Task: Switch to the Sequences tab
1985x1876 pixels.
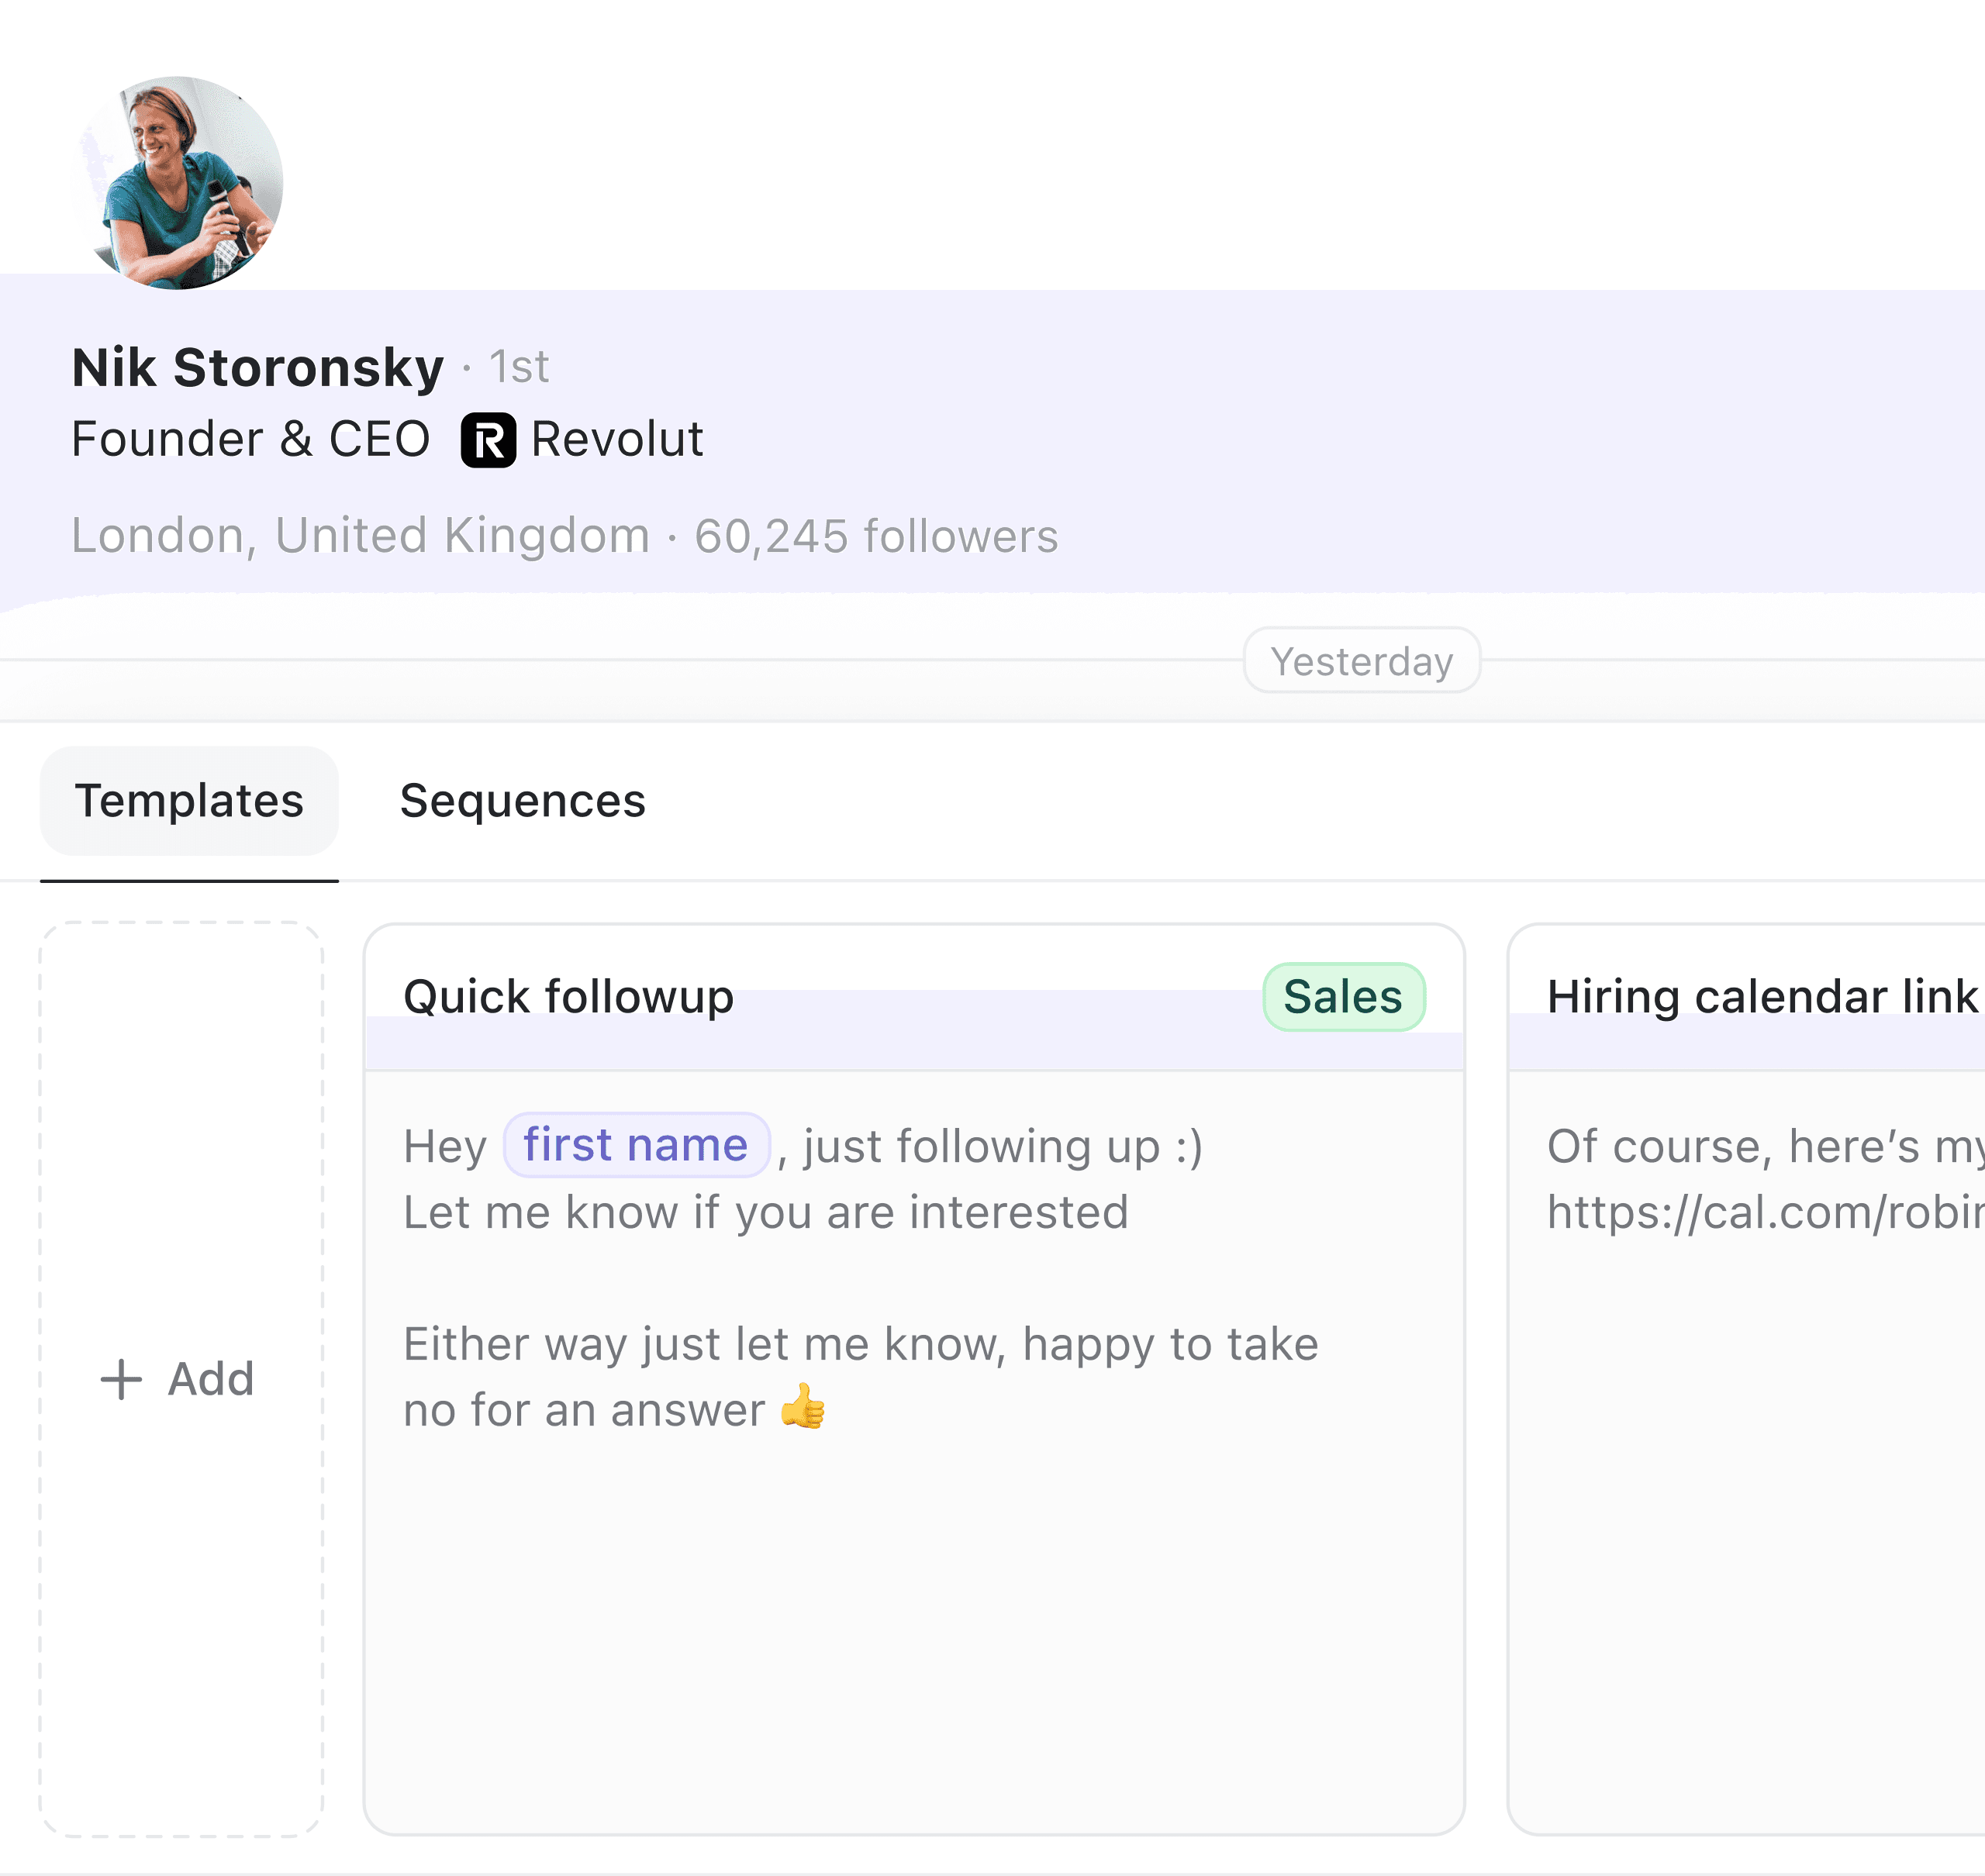Action: click(522, 801)
